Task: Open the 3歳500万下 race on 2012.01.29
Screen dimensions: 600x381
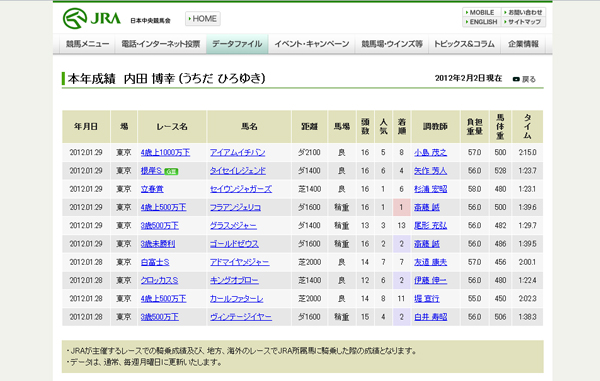Action: pos(160,226)
